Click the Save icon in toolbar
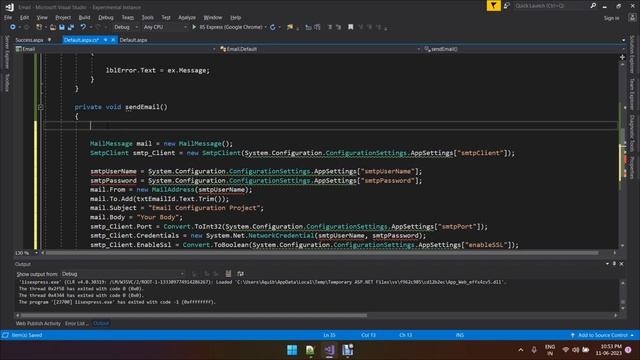 (x=62, y=27)
